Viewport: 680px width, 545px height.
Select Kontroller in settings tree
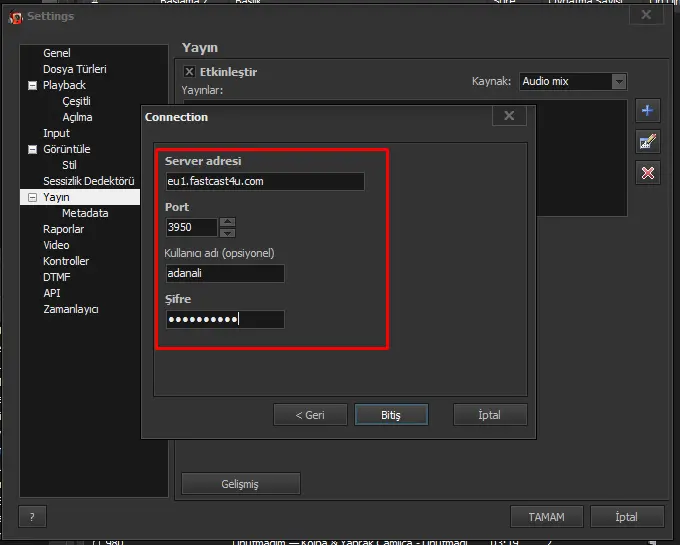pos(66,261)
